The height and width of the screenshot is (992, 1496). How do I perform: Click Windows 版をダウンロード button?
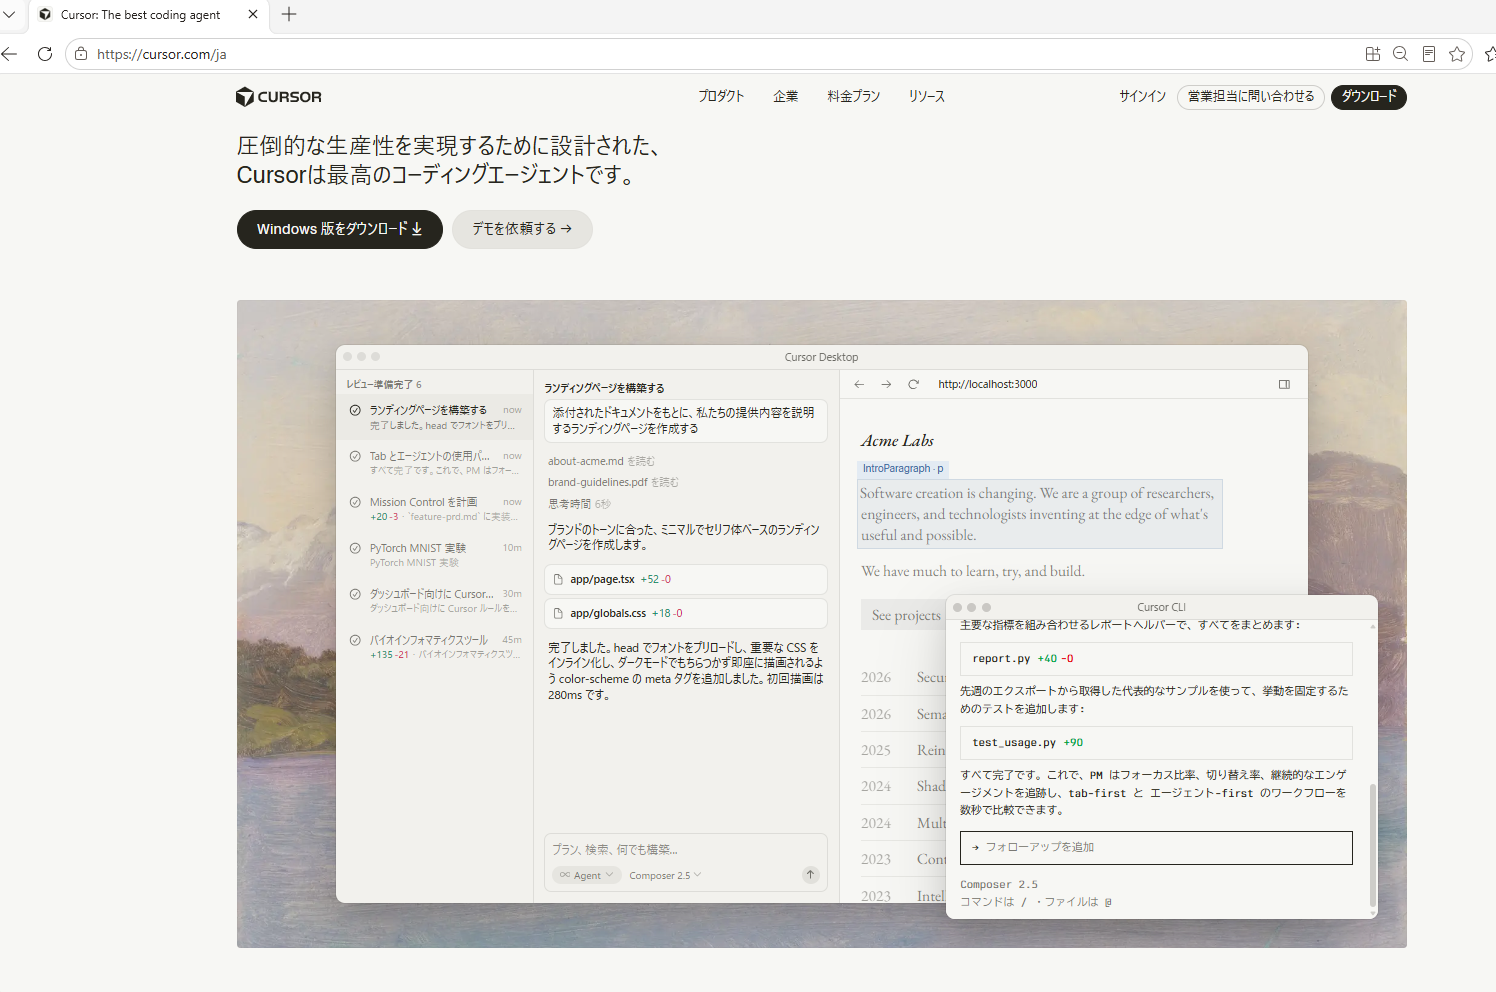point(340,229)
